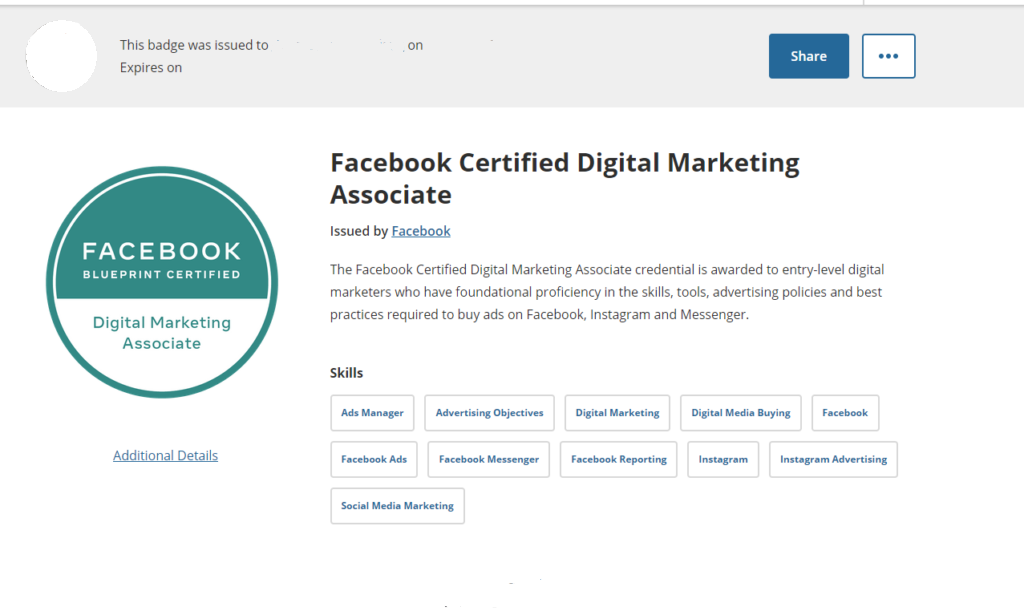The width and height of the screenshot is (1024, 611).
Task: Select the Digital Marketing skill tag
Action: pyautogui.click(x=617, y=412)
